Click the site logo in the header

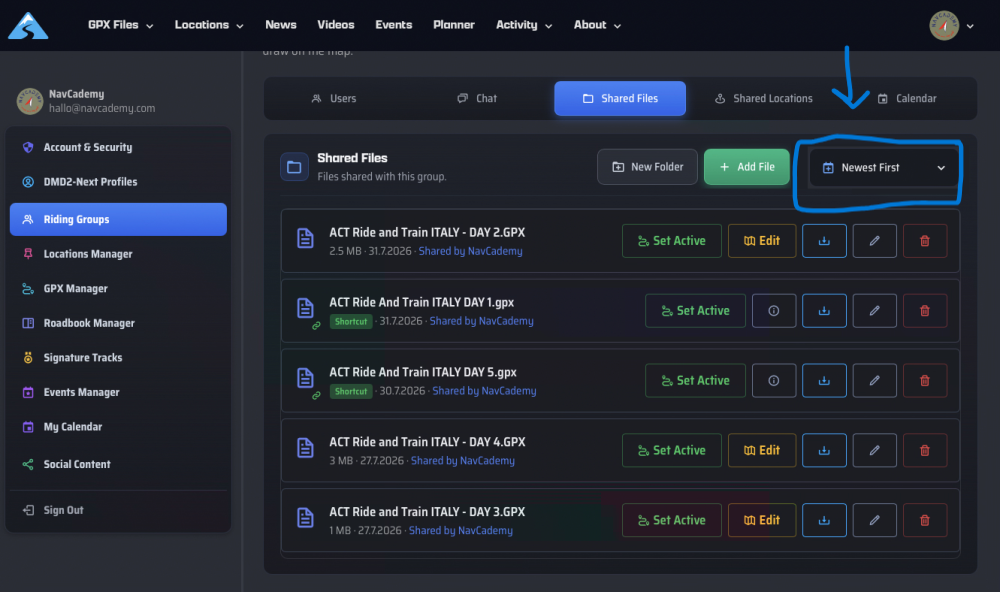(x=28, y=26)
